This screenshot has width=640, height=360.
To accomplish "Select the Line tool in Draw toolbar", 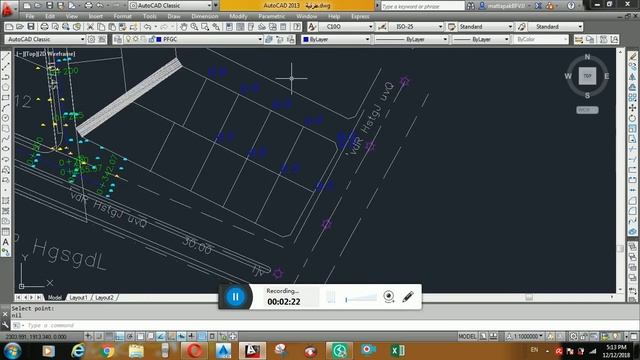I will click(6, 57).
